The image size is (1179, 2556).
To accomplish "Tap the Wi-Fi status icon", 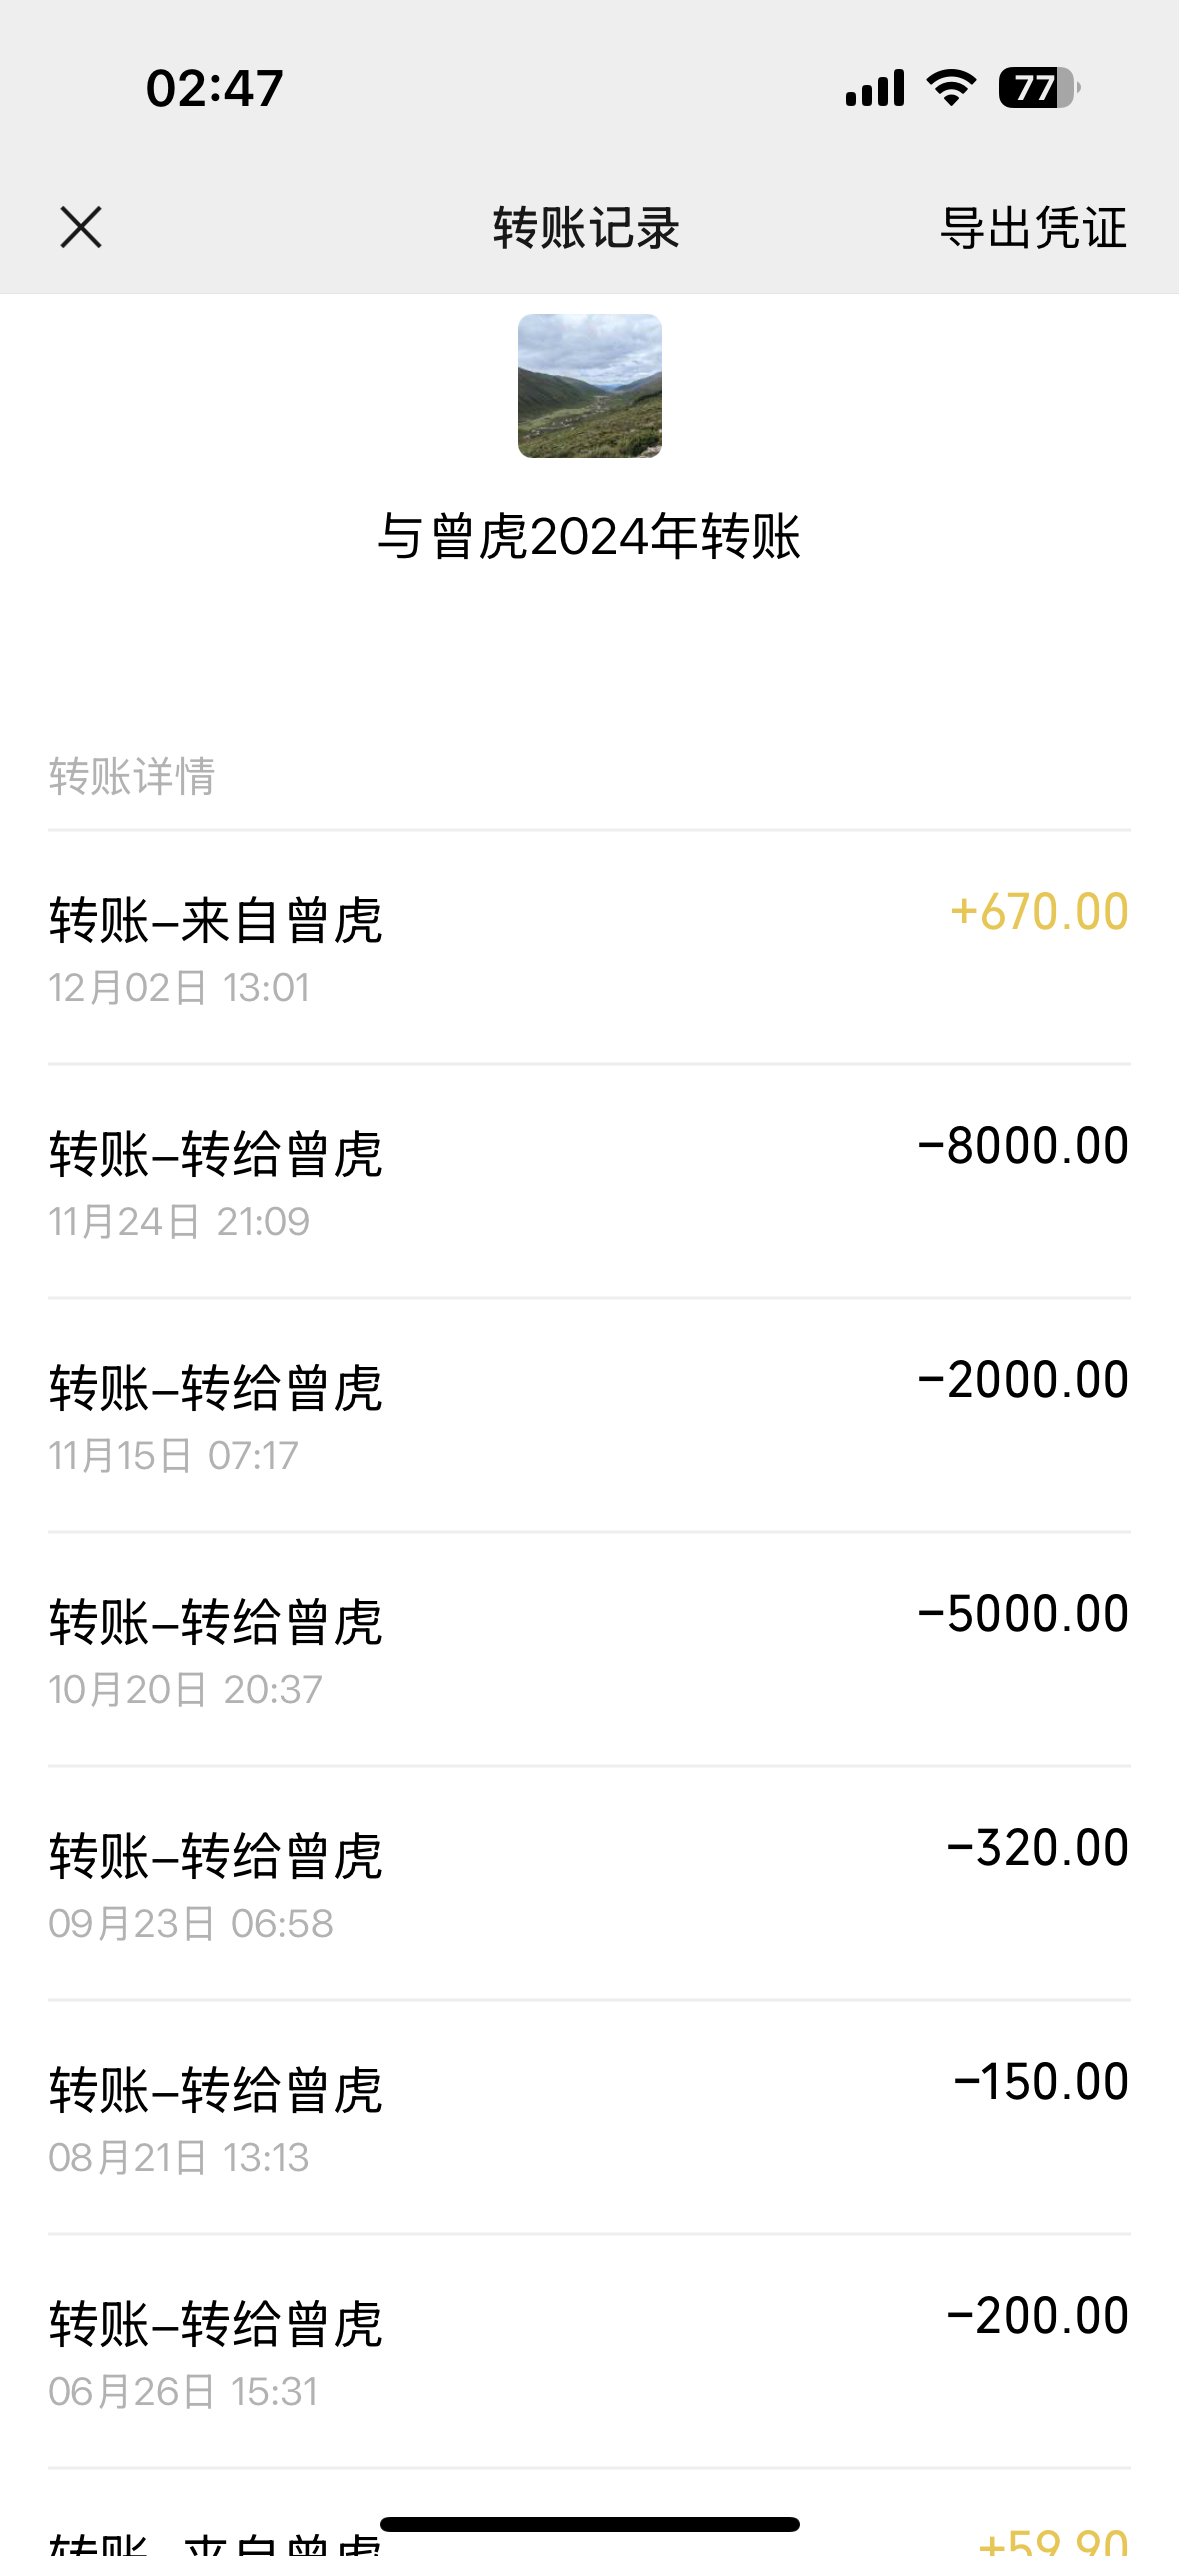I will tap(951, 88).
